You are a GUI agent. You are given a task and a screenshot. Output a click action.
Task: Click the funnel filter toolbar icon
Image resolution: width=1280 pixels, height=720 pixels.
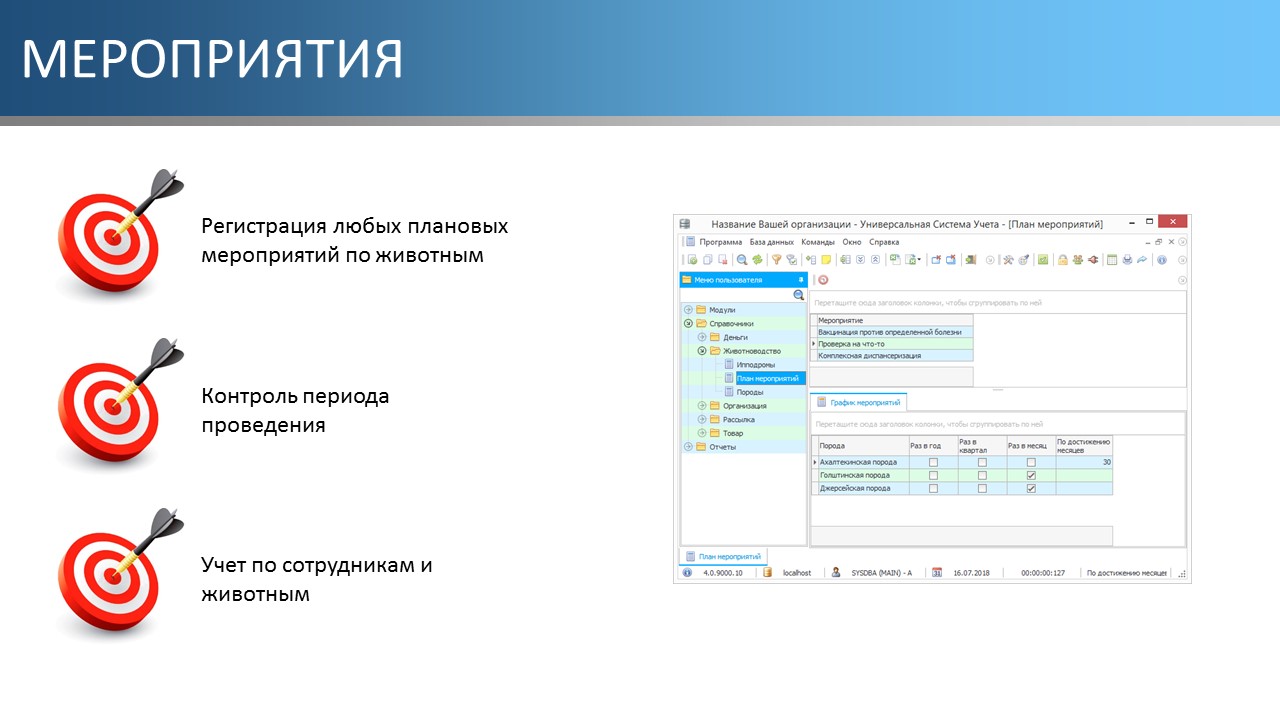click(776, 260)
